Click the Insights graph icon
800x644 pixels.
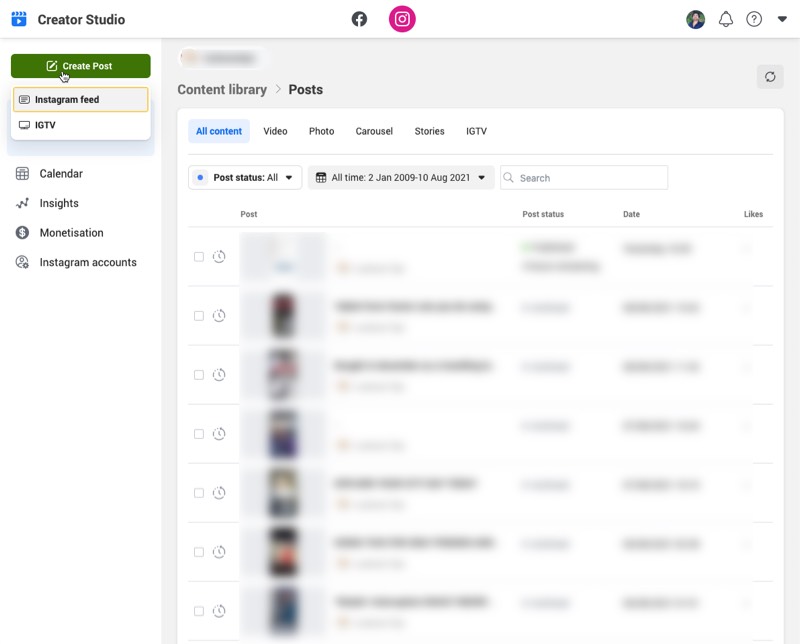(22, 203)
